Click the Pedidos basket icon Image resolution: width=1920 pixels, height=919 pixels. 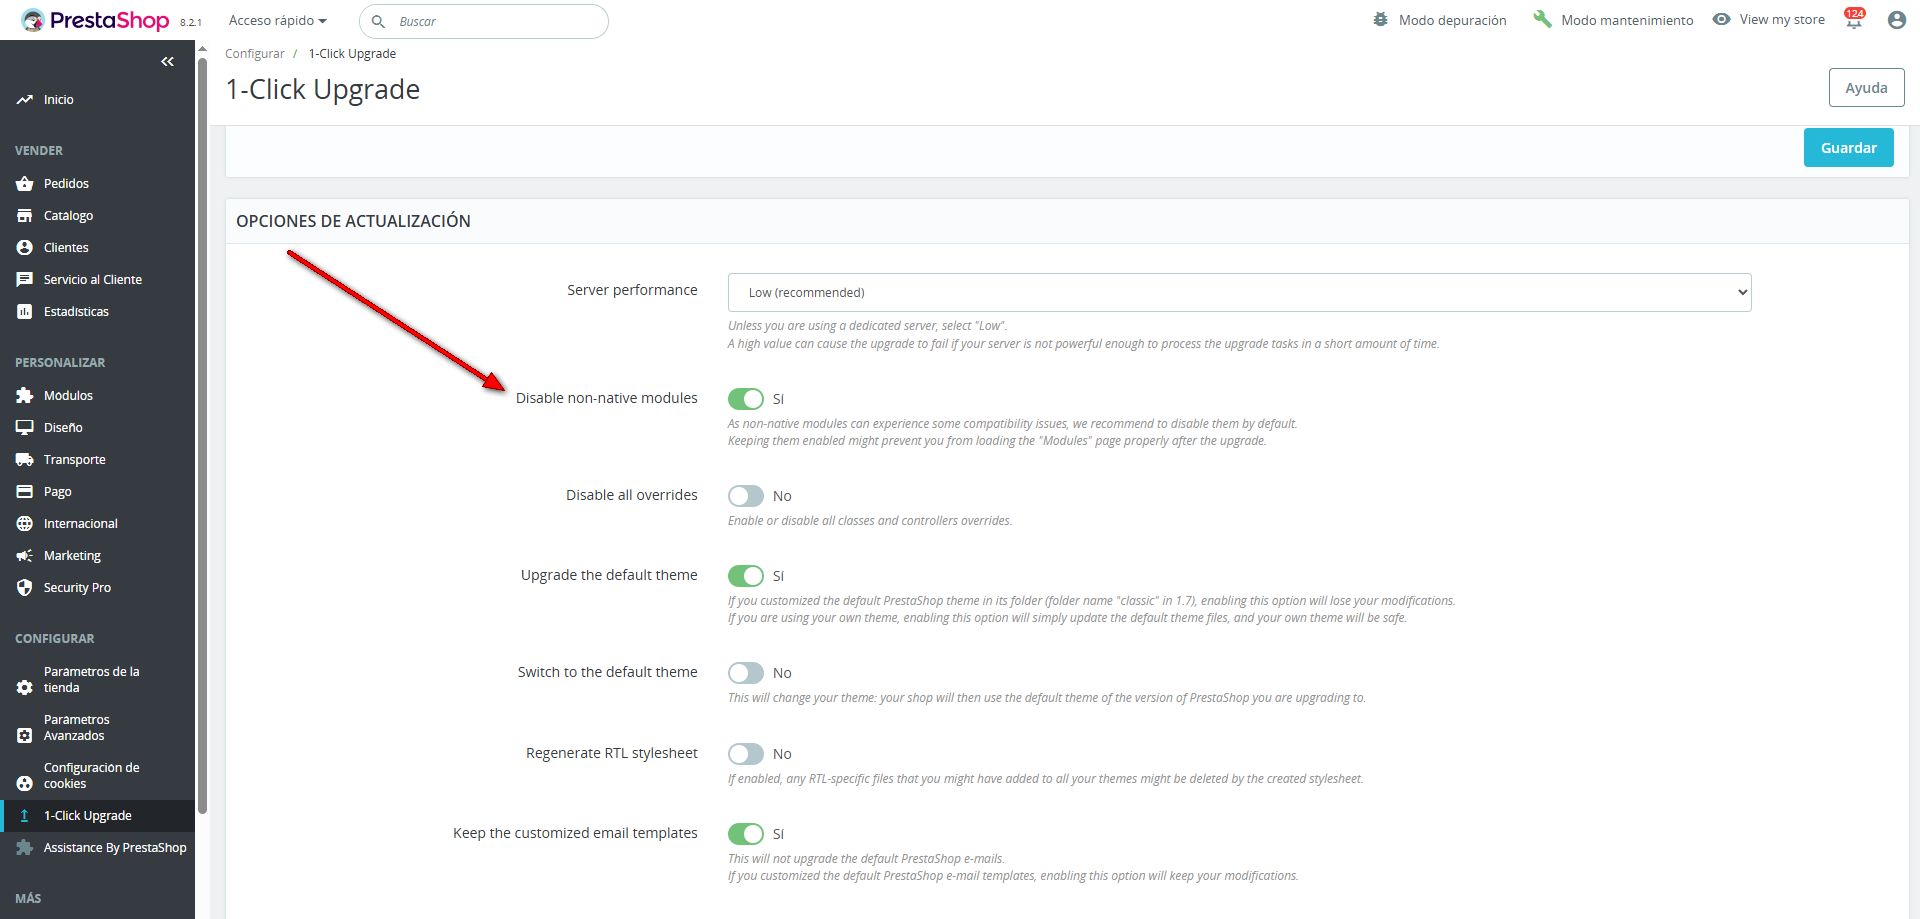(25, 184)
